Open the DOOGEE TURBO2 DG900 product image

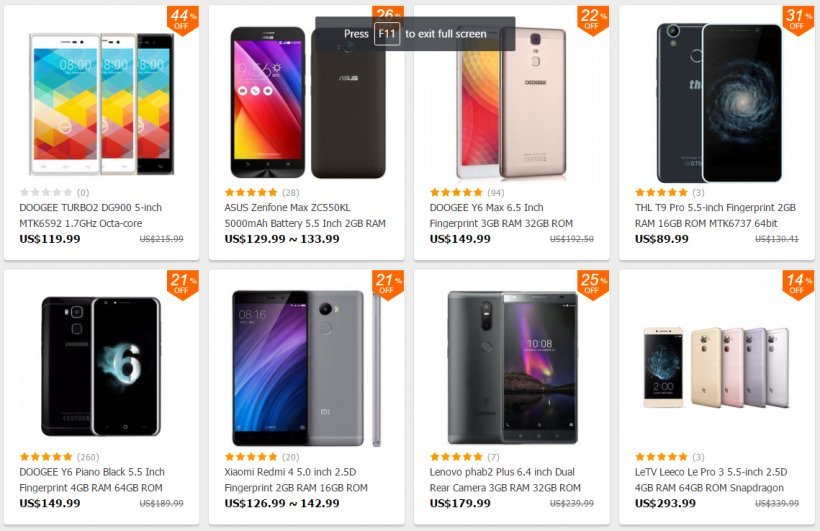[101, 104]
